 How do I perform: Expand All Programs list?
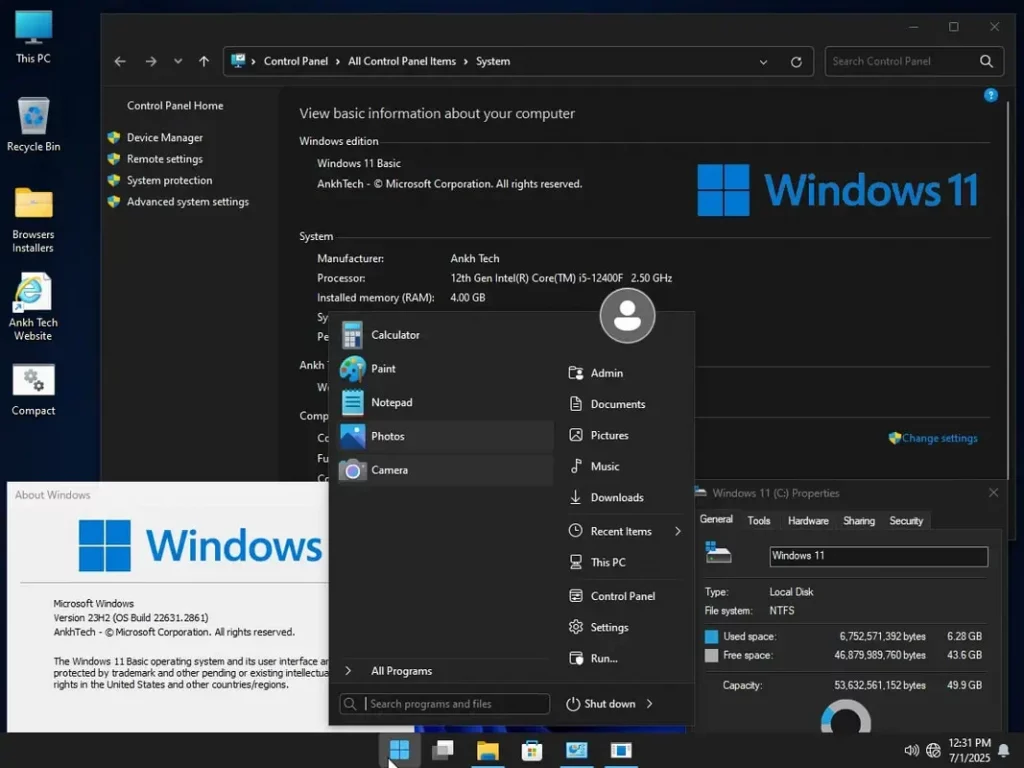coord(400,671)
